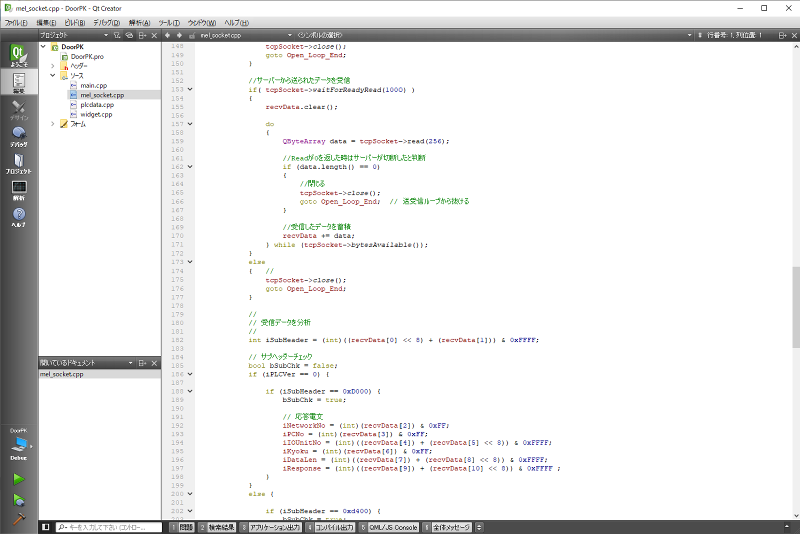This screenshot has width=800, height=534.
Task: Click the filter tree icon in project panel
Action: (x=115, y=35)
